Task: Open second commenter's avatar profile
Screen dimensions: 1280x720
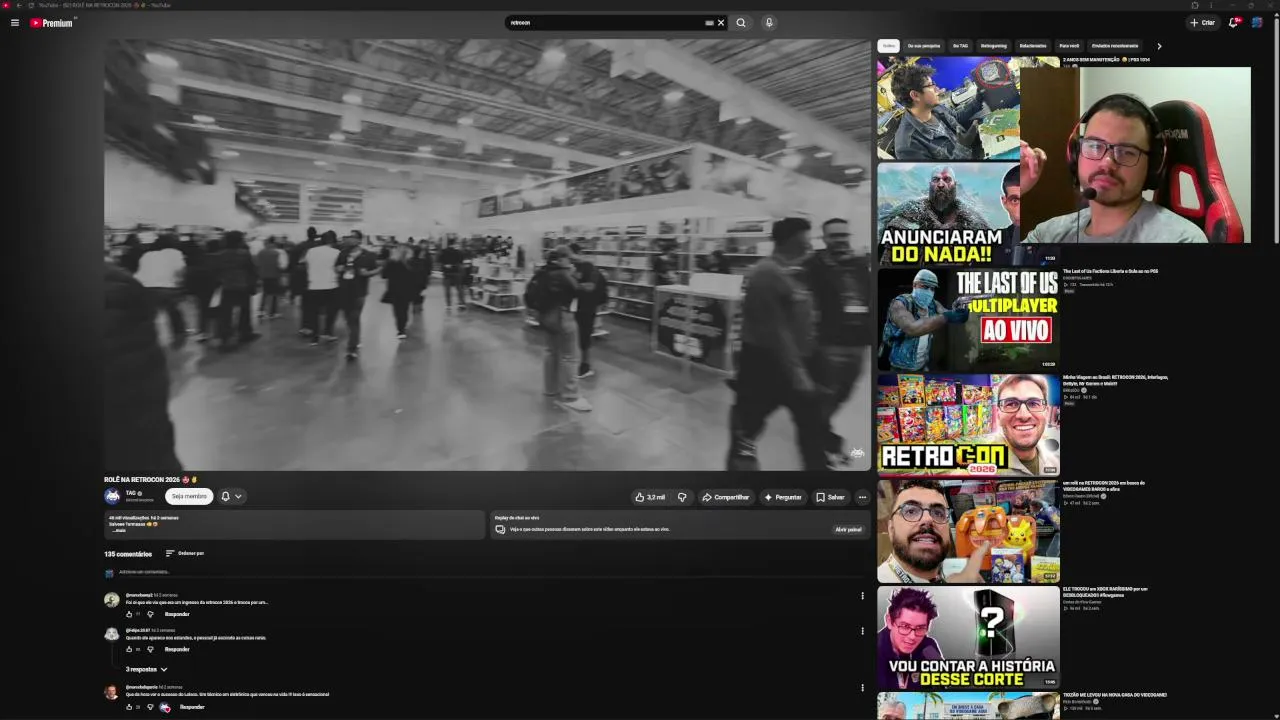Action: pyautogui.click(x=112, y=634)
